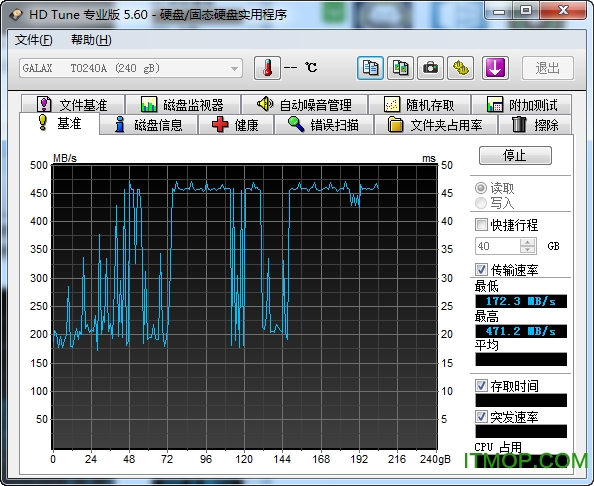Open the 自动噪音管理 tab
The height and width of the screenshot is (486, 594).
click(305, 105)
